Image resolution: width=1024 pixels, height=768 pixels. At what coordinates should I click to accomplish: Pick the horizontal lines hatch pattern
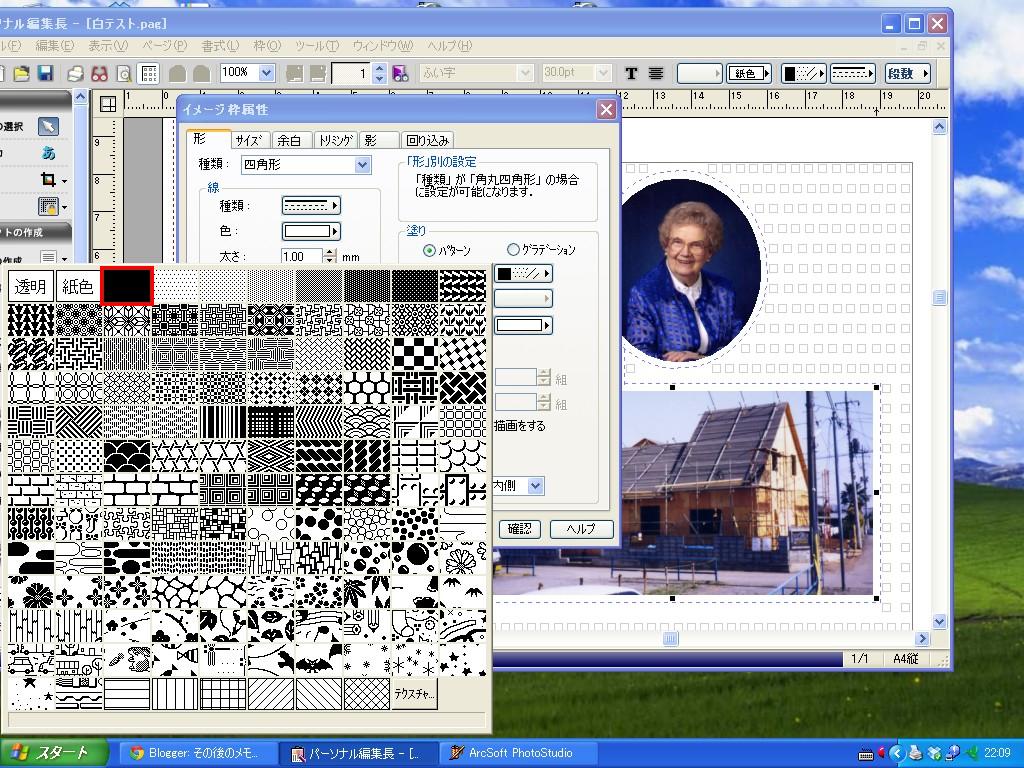[127, 694]
